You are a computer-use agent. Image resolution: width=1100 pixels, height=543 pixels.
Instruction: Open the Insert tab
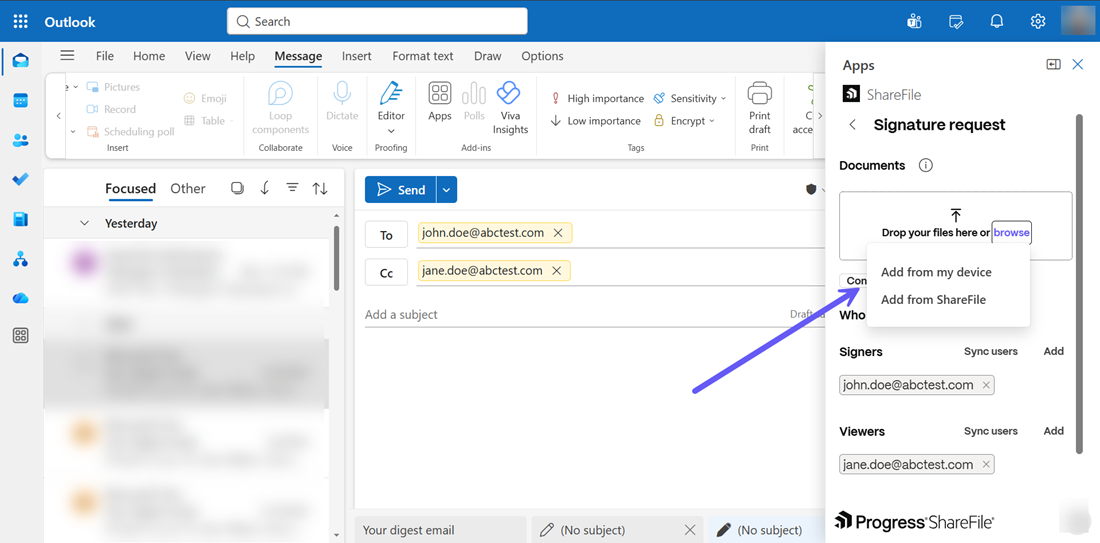click(x=357, y=56)
